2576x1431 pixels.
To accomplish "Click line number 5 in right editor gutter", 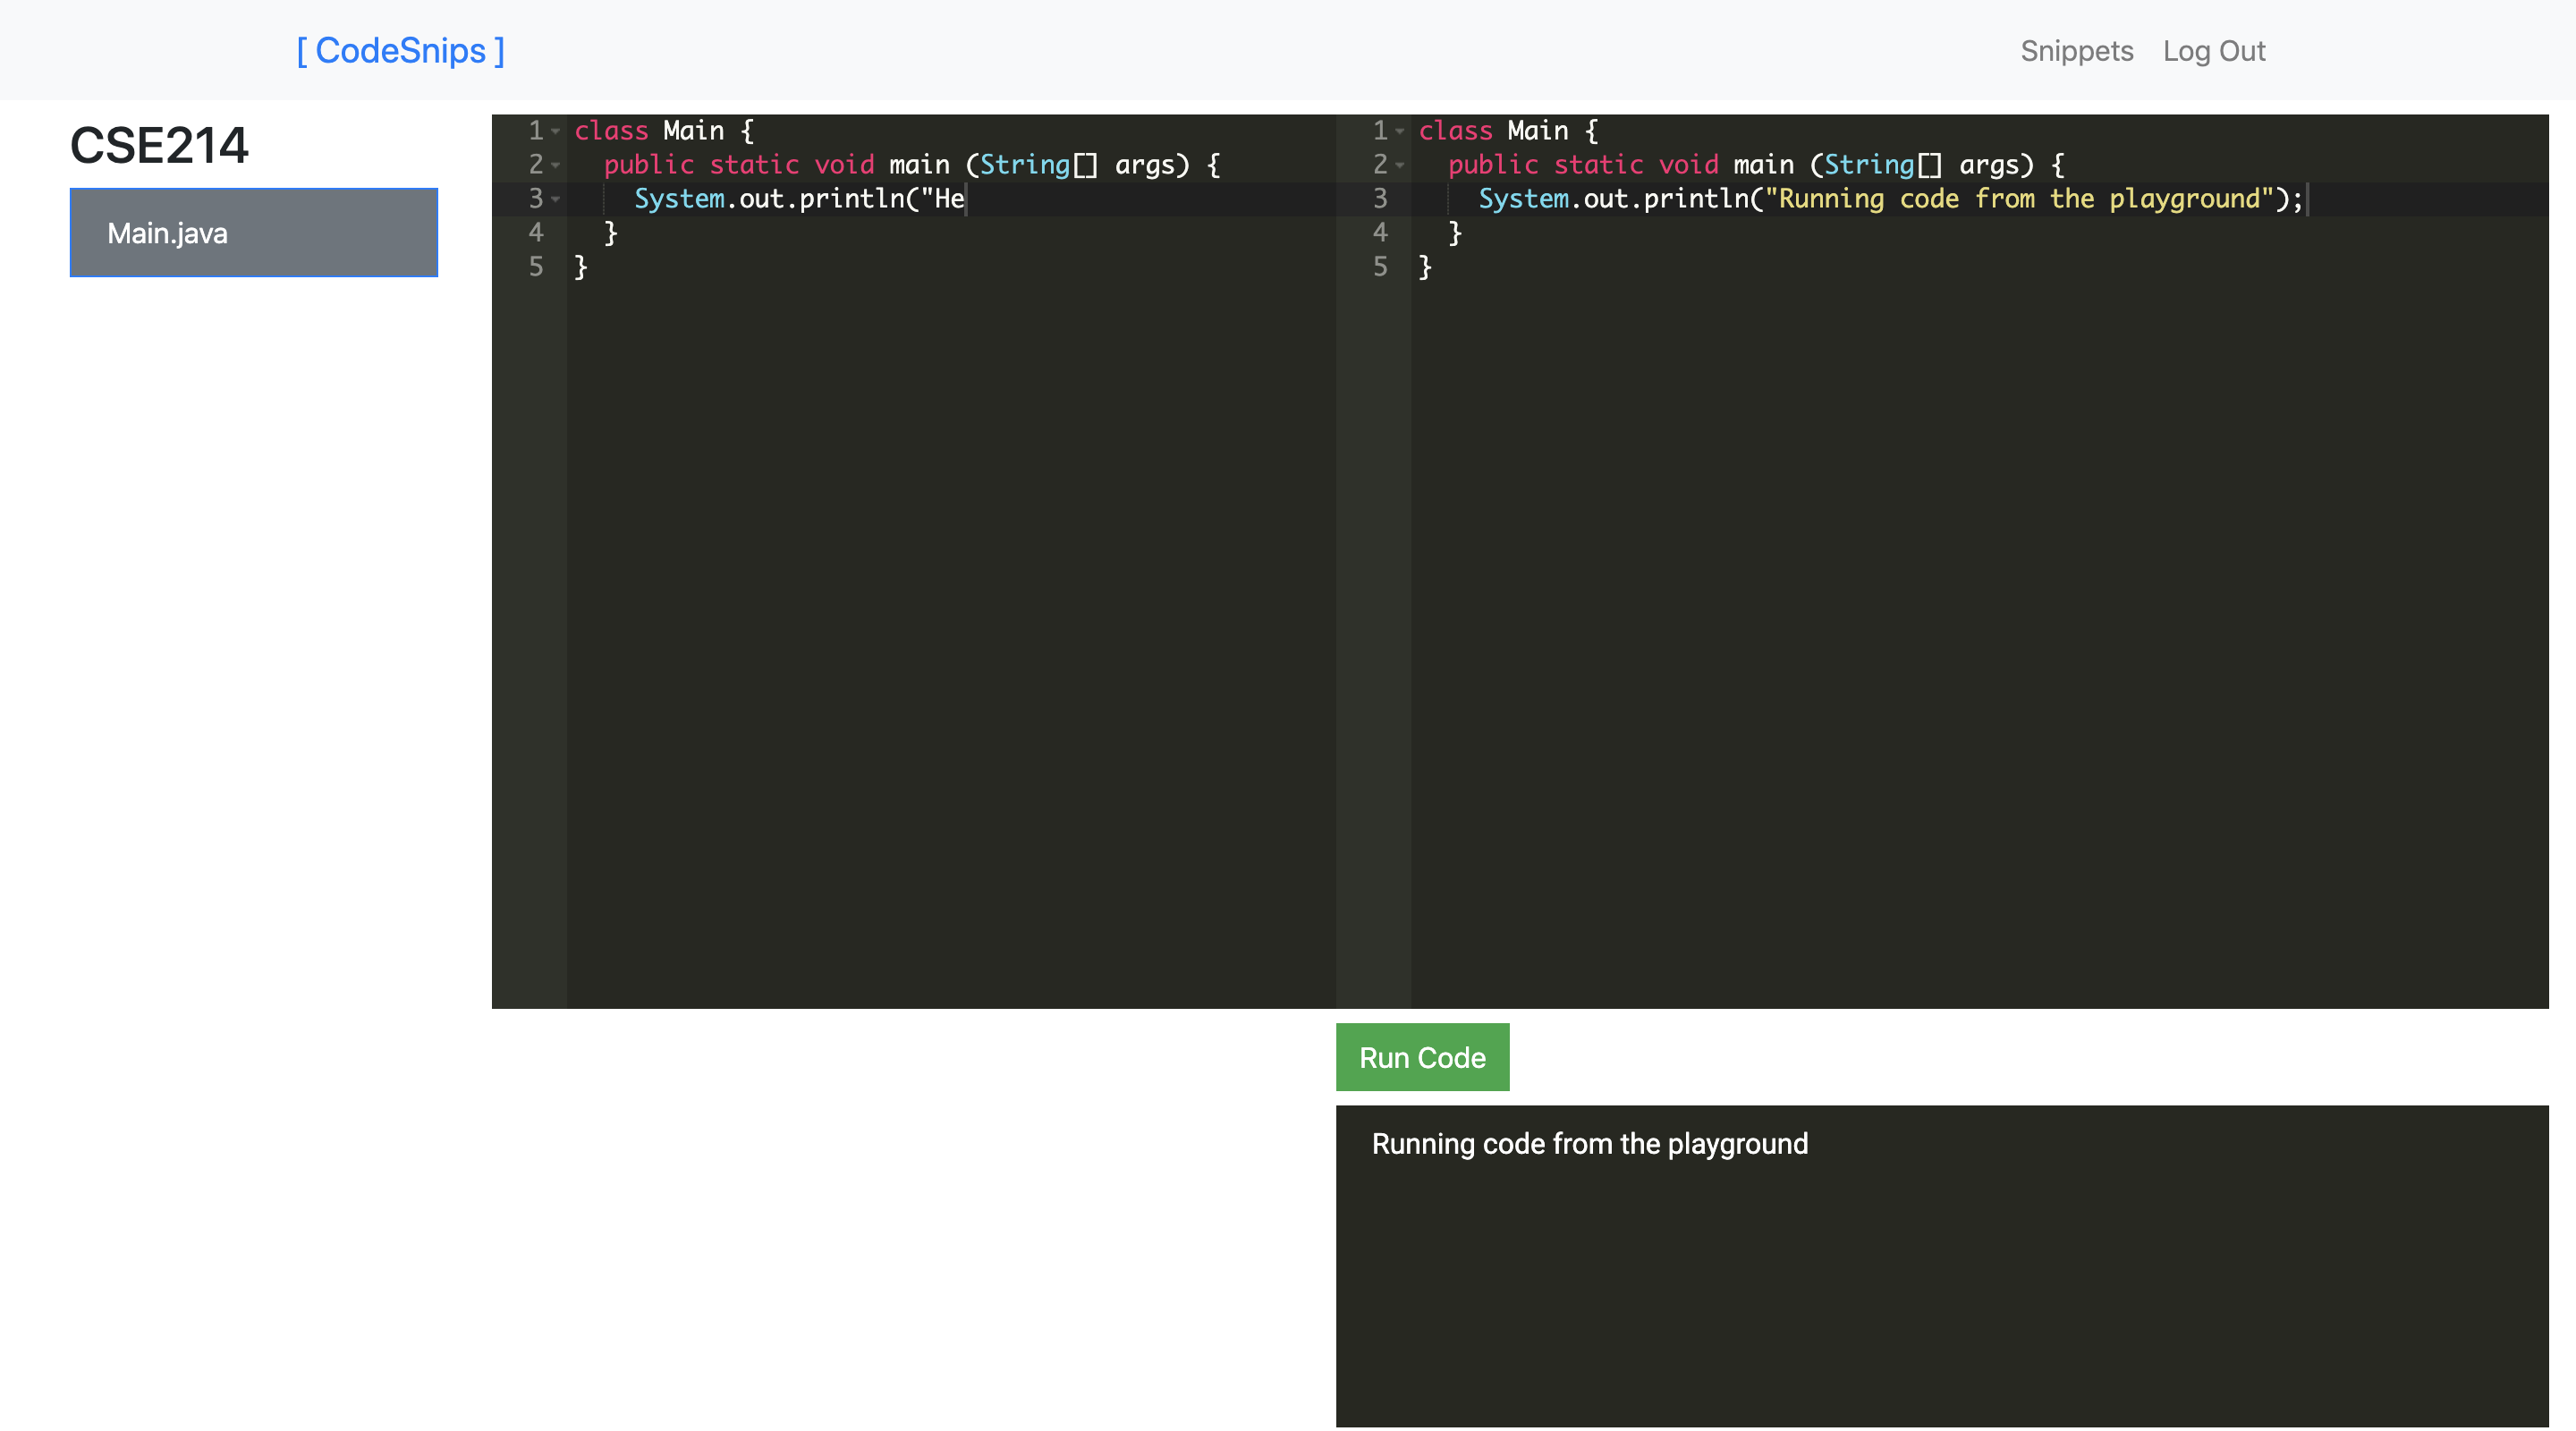I will (x=1380, y=267).
